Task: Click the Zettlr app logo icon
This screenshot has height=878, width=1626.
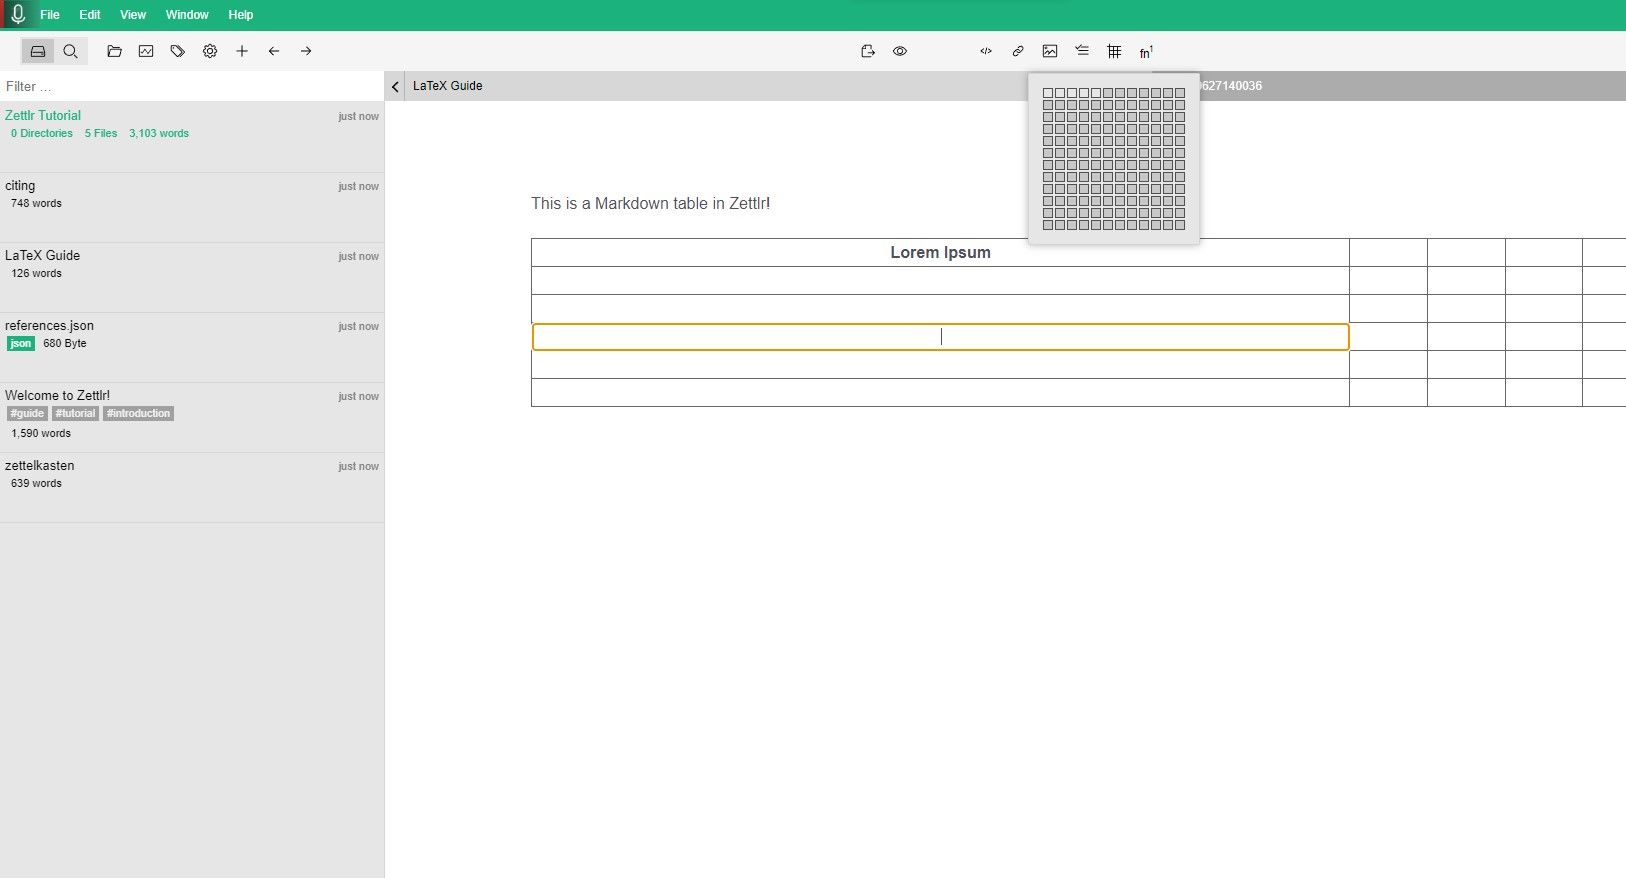Action: (17, 14)
